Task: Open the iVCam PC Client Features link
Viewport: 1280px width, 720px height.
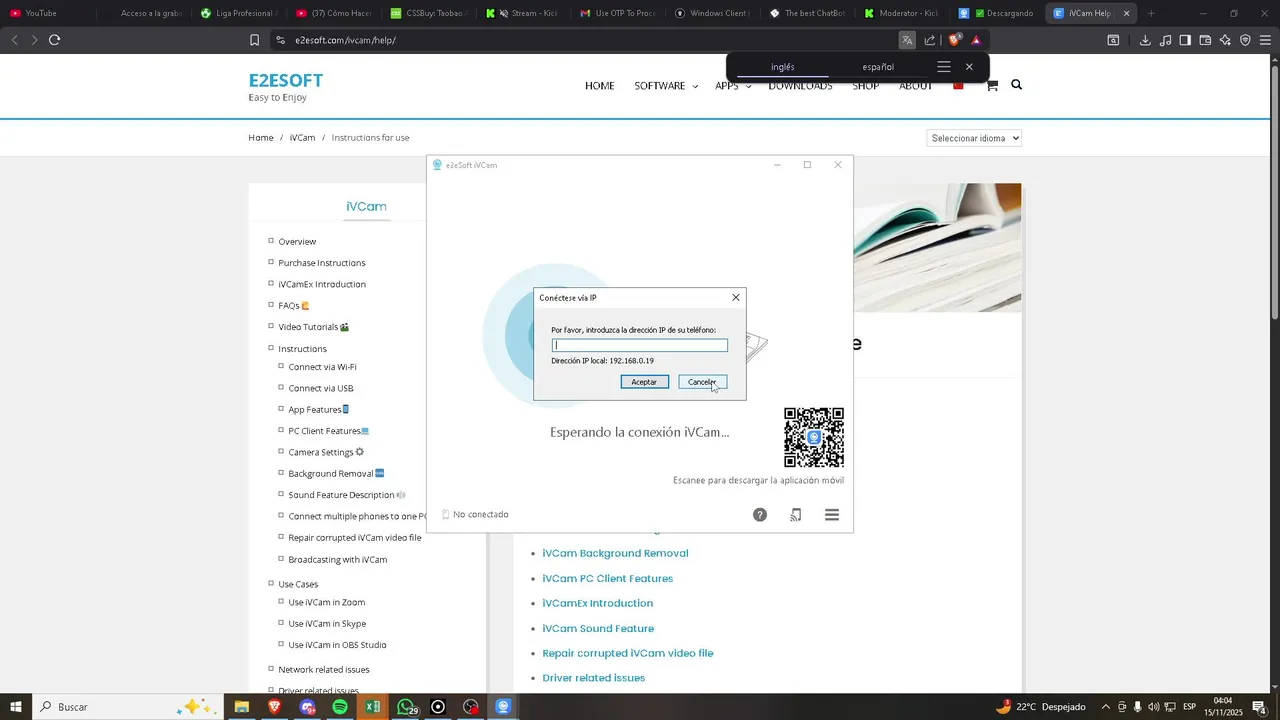Action: (x=608, y=578)
